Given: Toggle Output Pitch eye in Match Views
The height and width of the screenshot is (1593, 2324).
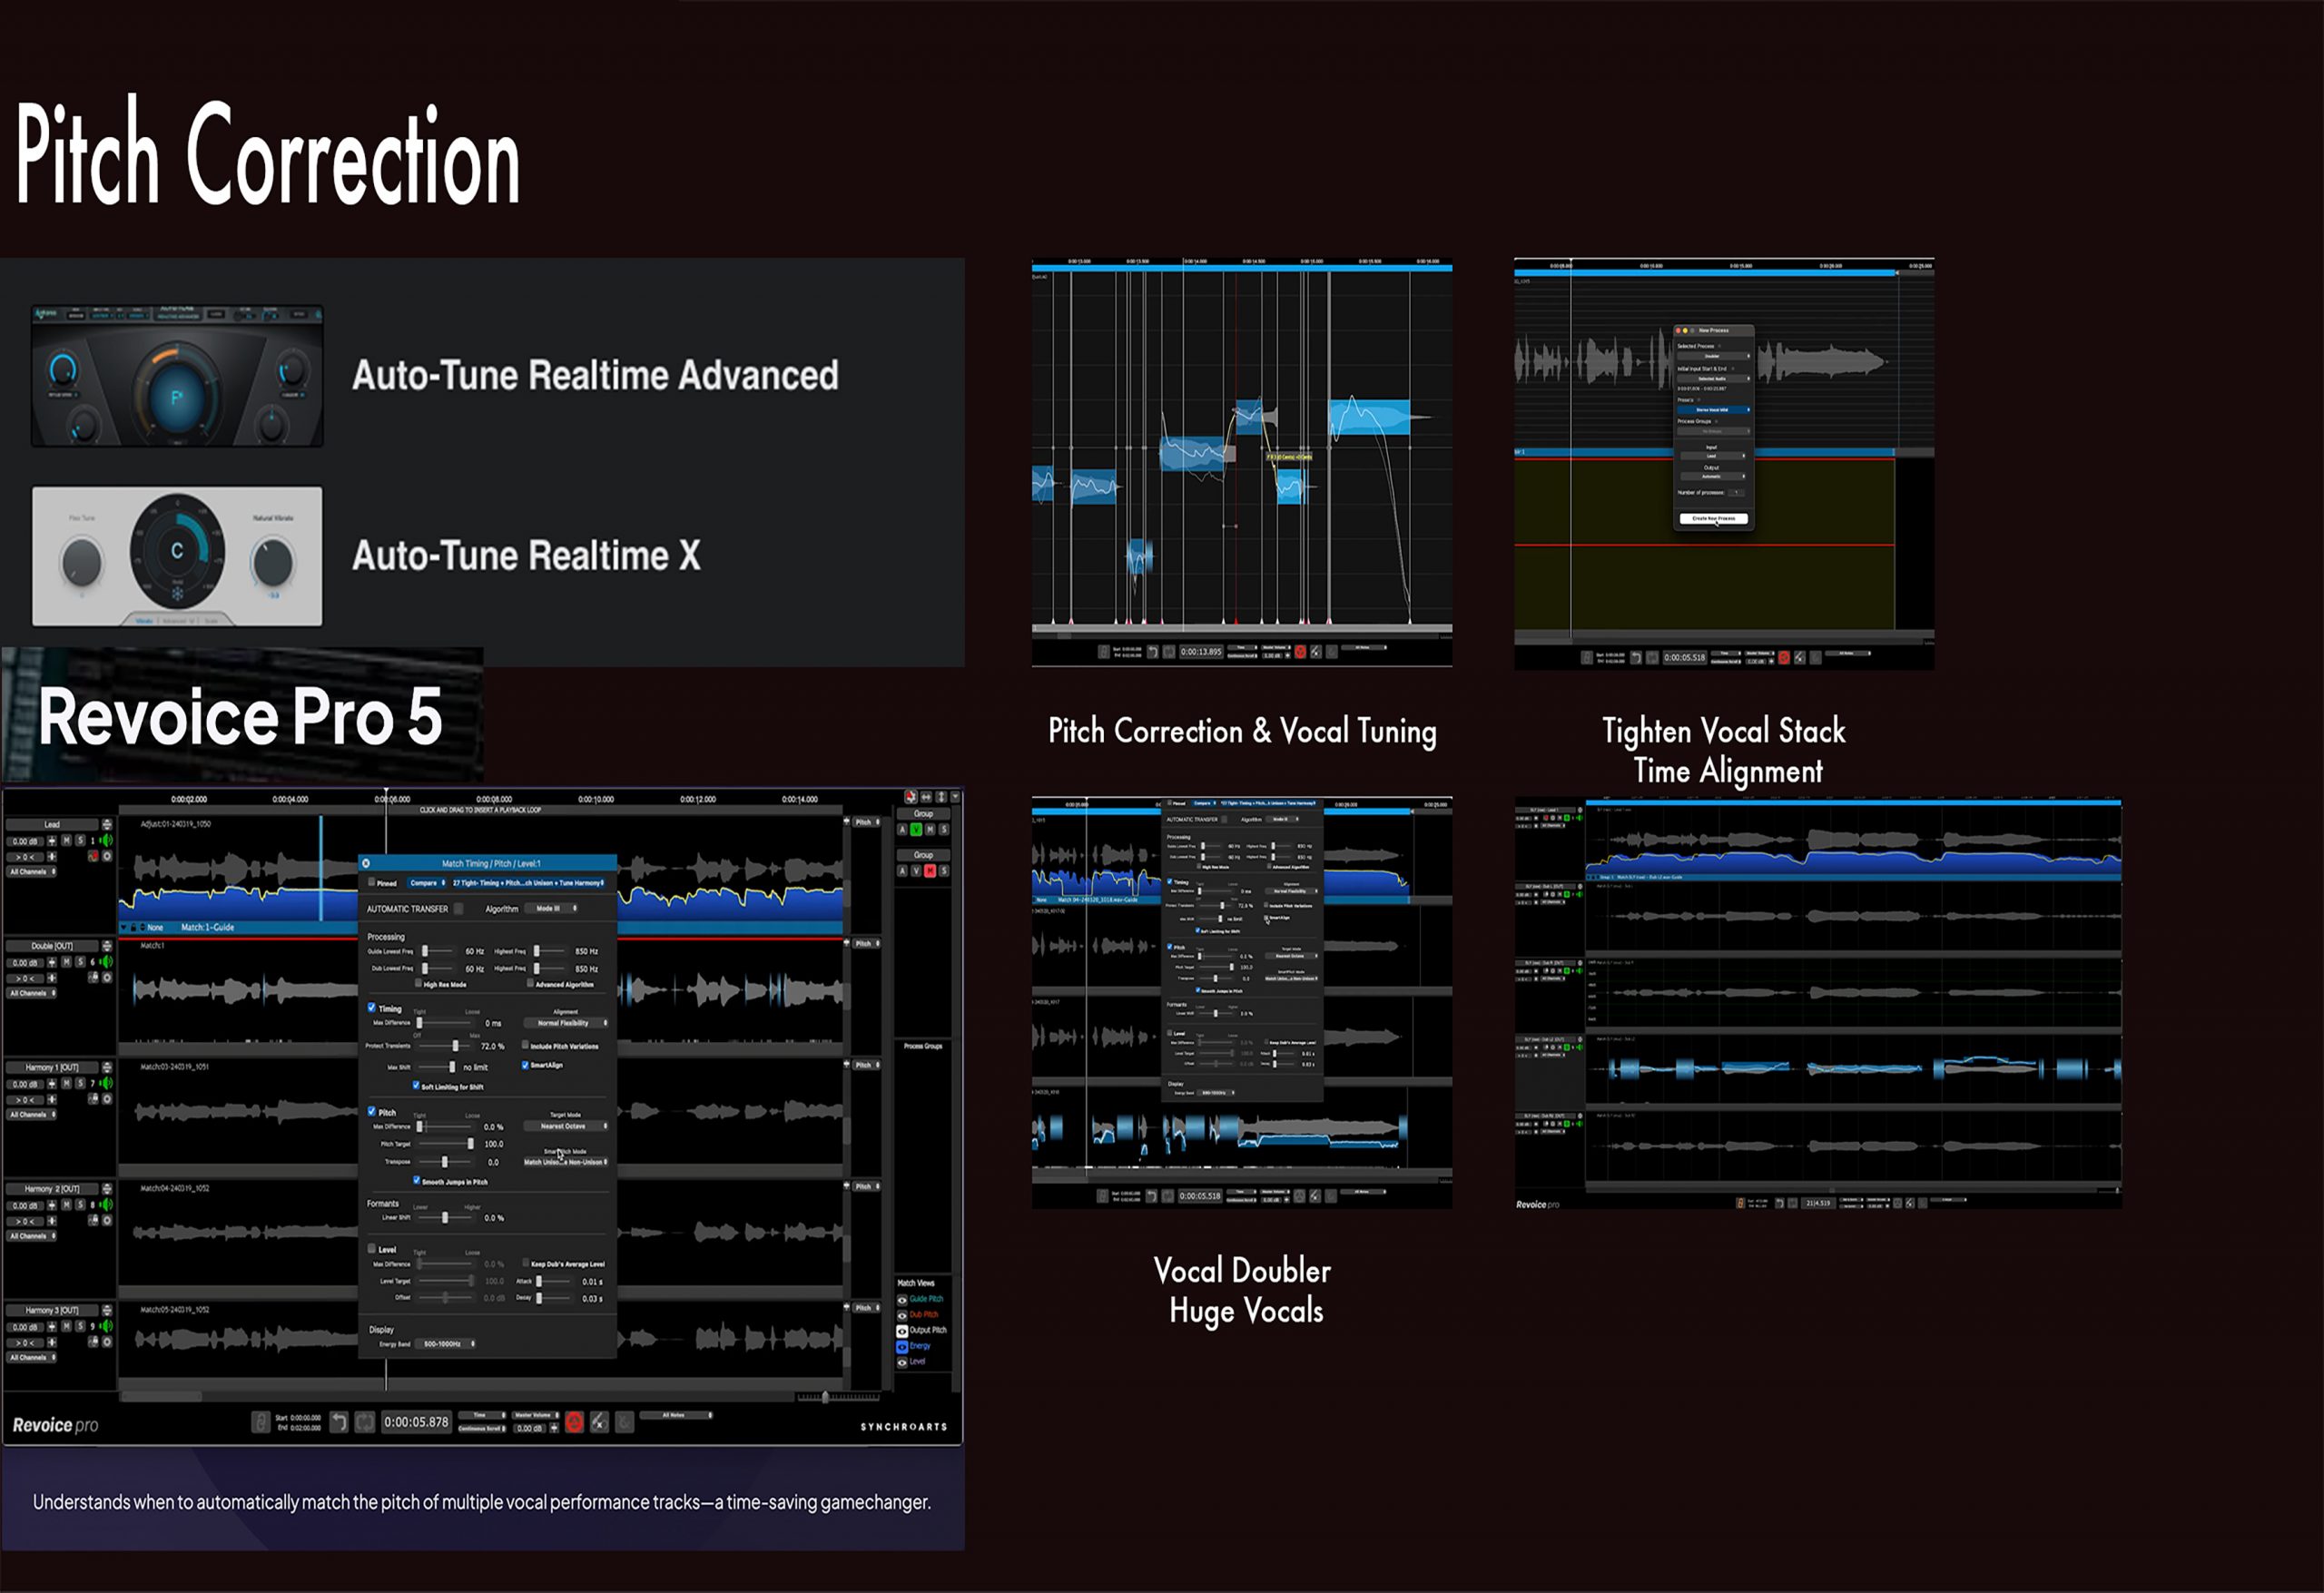Looking at the screenshot, I should (x=902, y=1330).
